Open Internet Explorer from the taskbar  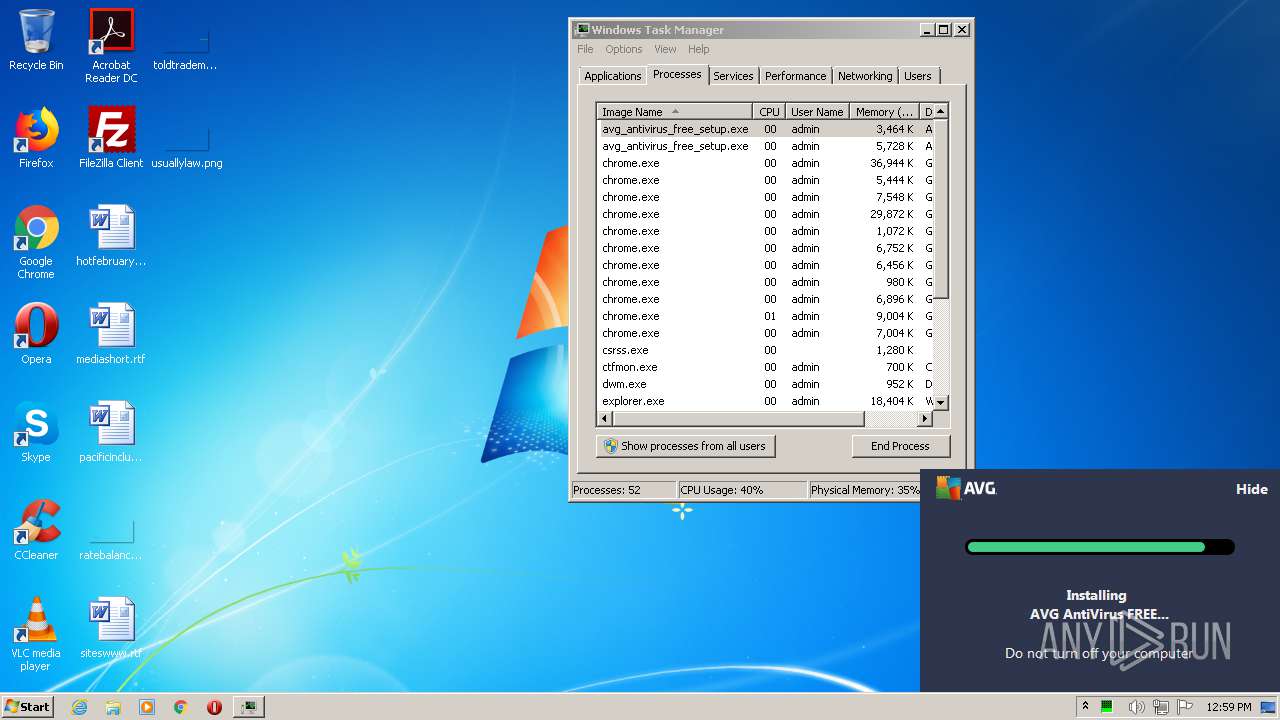point(79,707)
